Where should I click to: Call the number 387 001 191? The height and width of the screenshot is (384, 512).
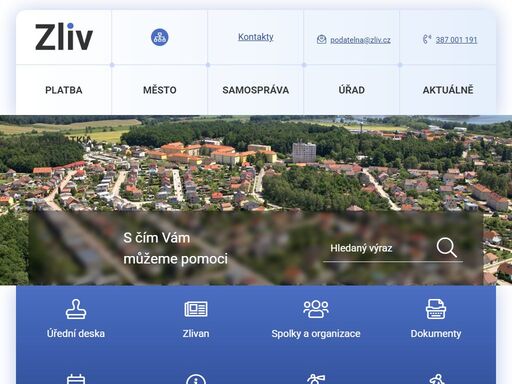456,40
